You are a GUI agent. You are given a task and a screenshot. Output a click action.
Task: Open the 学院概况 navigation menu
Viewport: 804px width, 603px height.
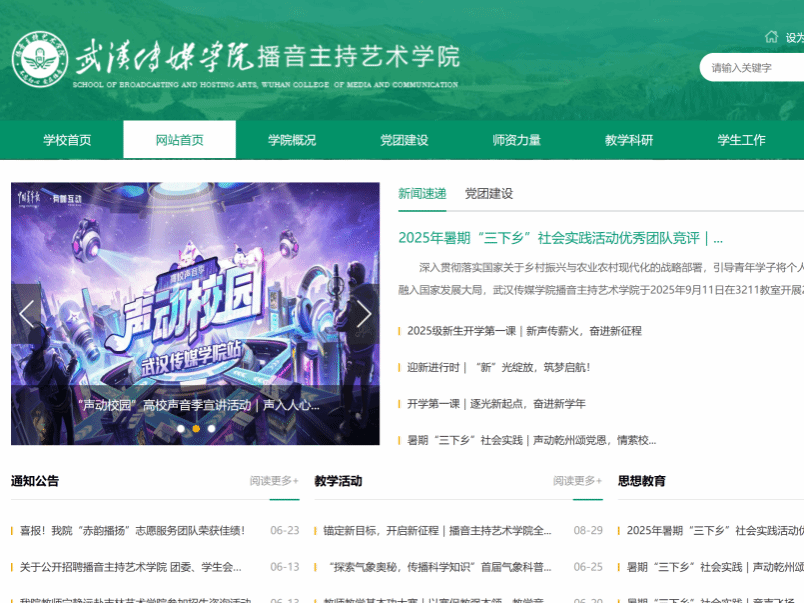tap(292, 140)
